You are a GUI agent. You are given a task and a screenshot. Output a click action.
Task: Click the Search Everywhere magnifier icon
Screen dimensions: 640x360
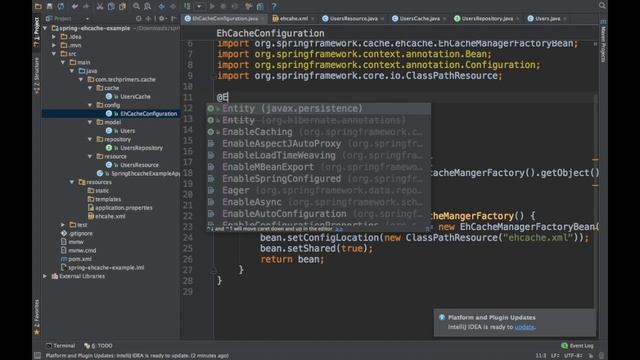click(x=602, y=5)
